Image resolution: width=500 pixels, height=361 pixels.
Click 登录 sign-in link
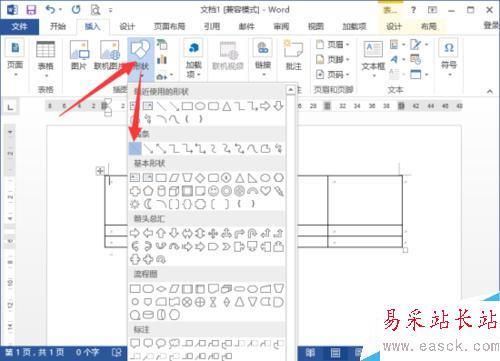491,25
